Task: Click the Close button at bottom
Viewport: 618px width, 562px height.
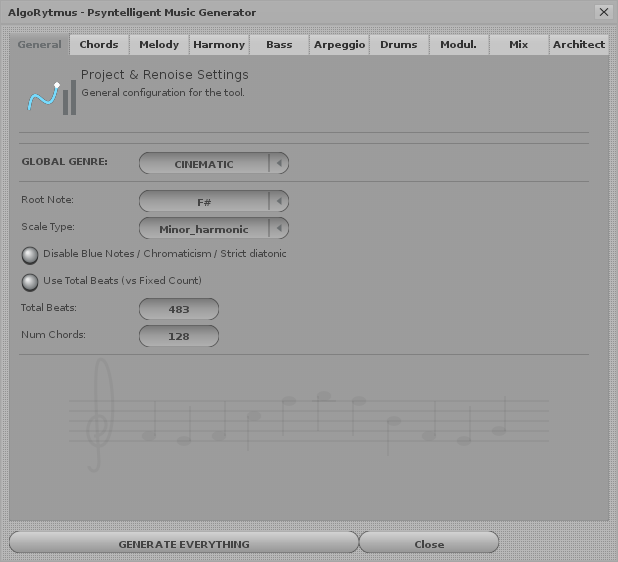Action: [428, 544]
